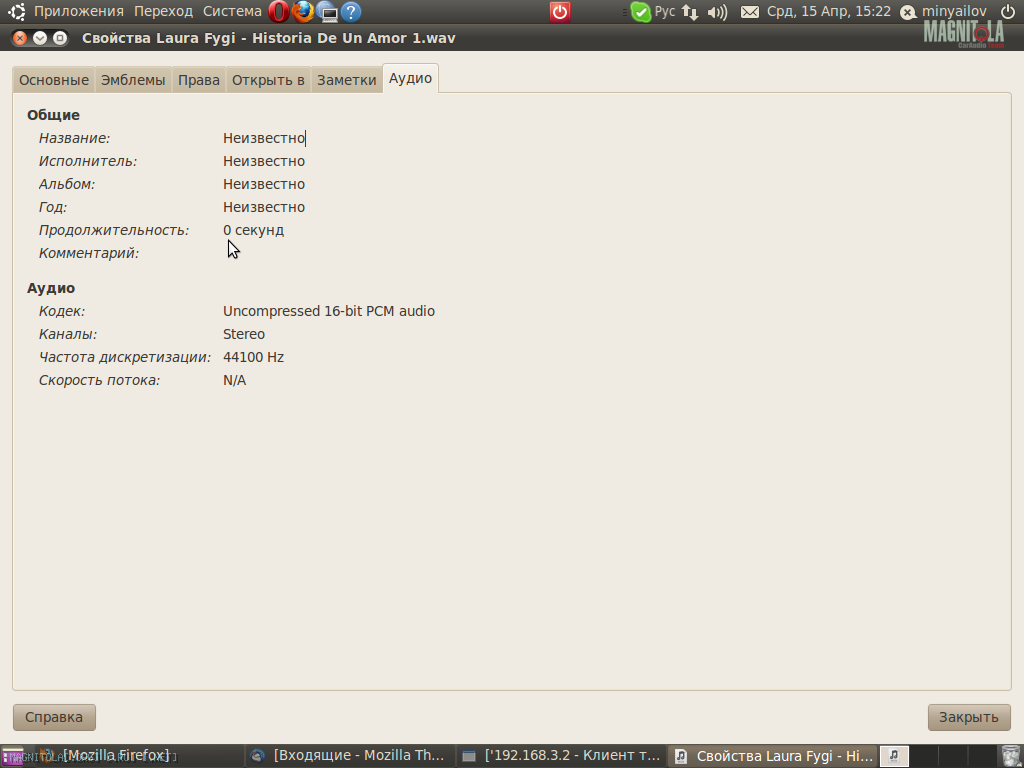
Task: Switch to the Основные tab
Action: tap(54, 80)
